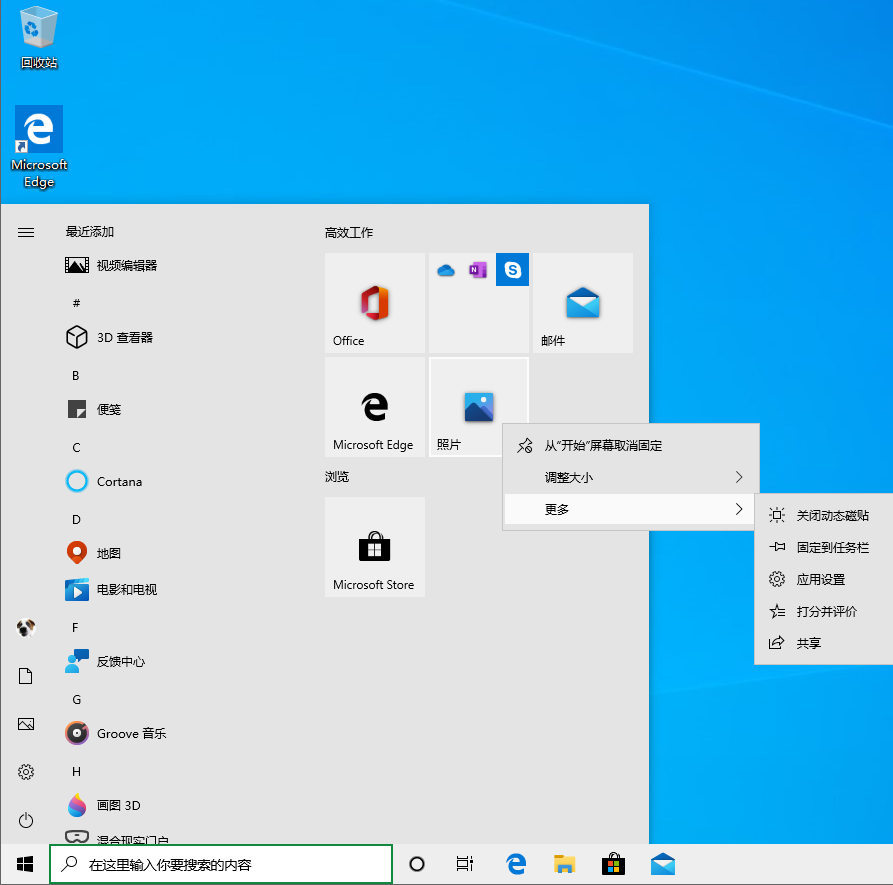Click the Windows Start button
893x885 pixels.
tap(24, 864)
